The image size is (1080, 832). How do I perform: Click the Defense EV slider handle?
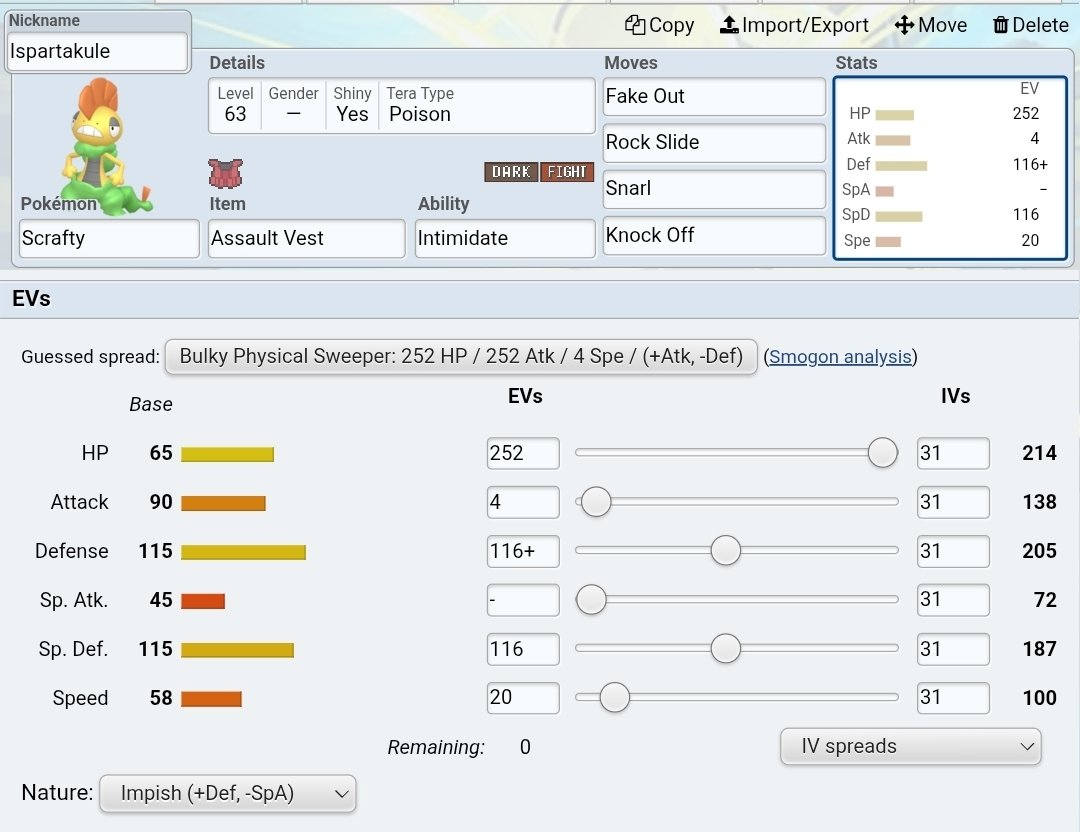click(x=725, y=550)
